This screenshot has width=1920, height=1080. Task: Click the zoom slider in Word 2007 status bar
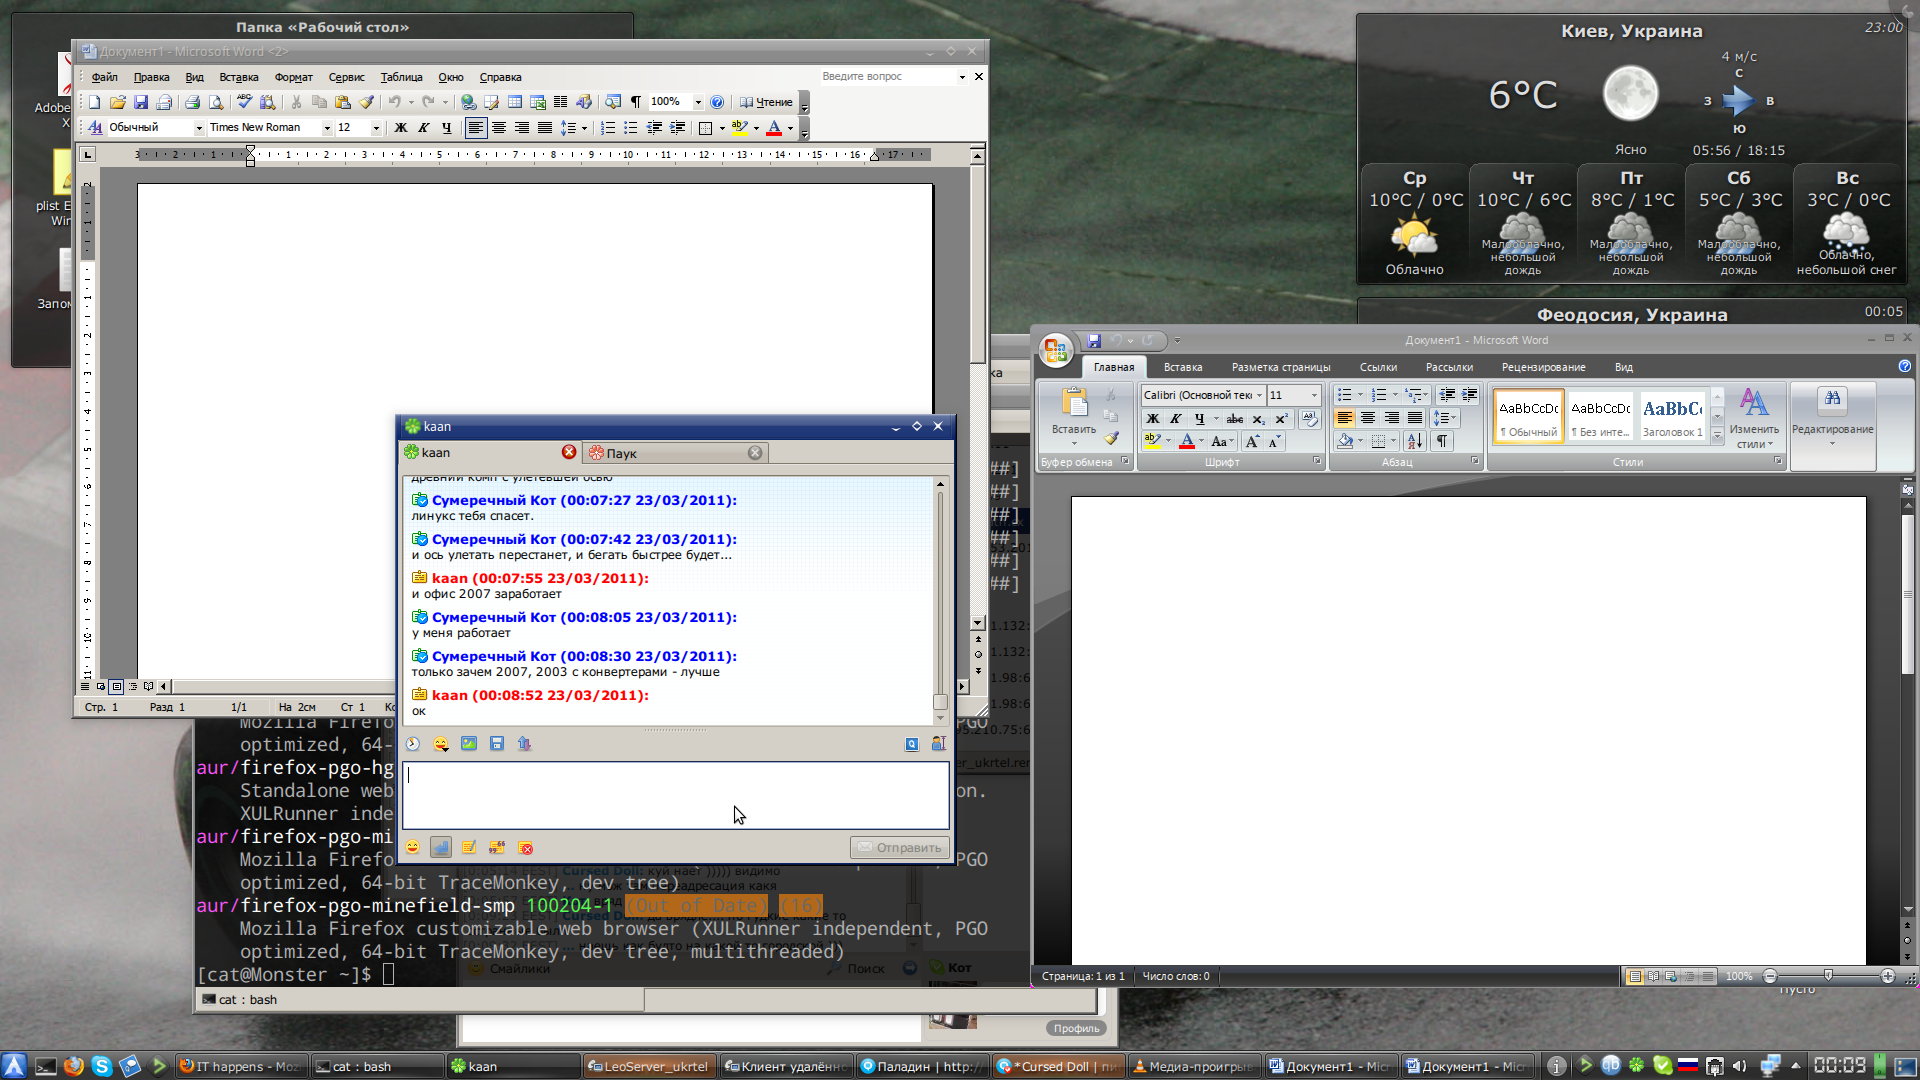(1828, 976)
